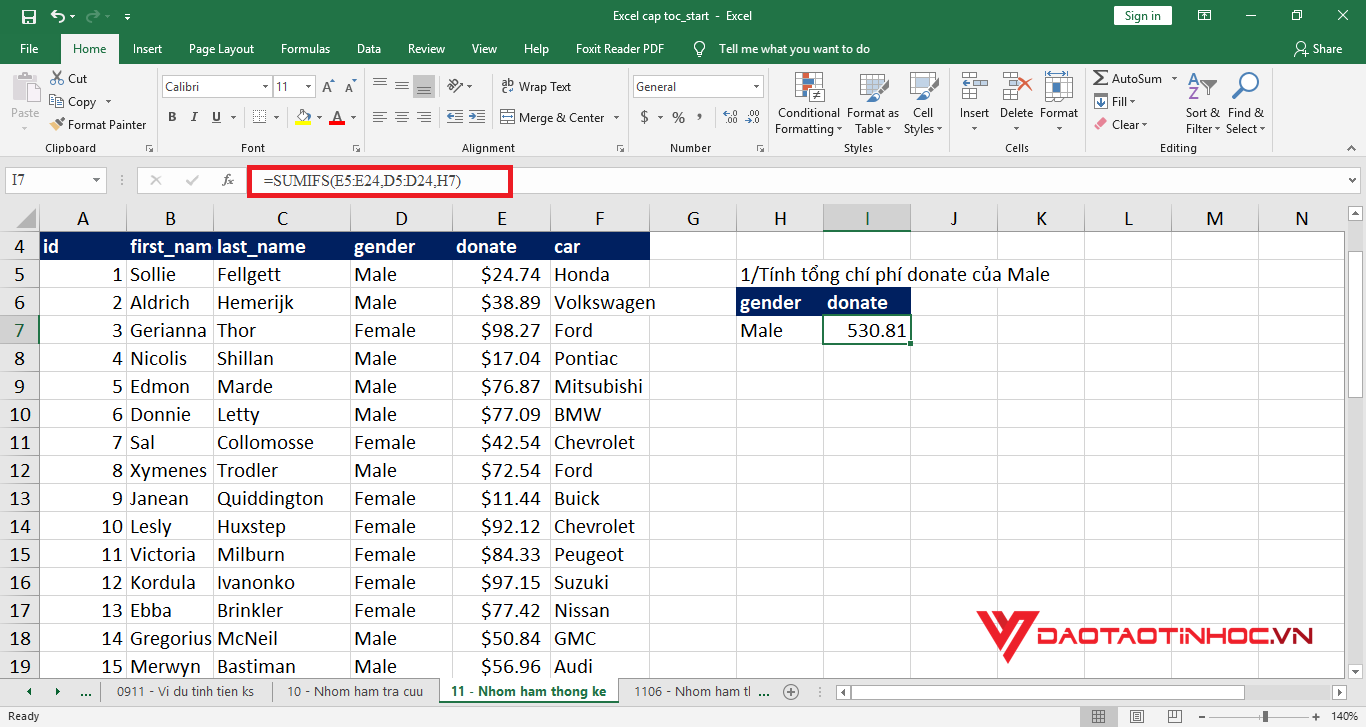
Task: Open Cell Styles gallery
Action: click(x=922, y=103)
